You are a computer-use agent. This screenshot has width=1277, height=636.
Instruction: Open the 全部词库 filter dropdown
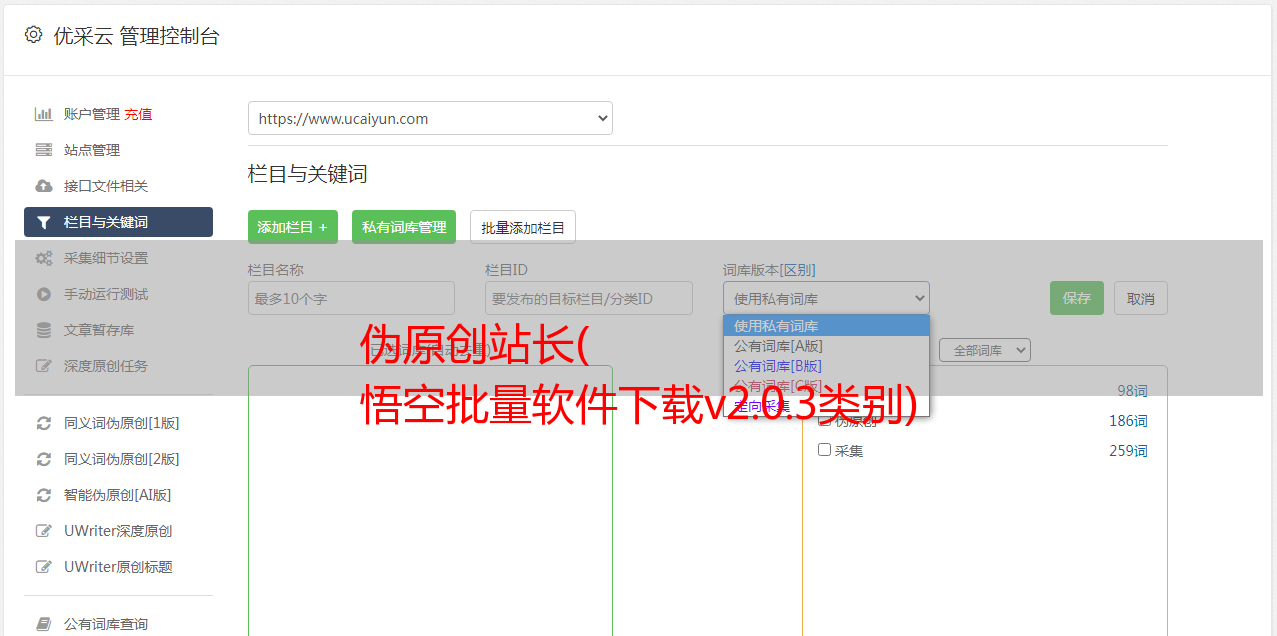pyautogui.click(x=985, y=350)
